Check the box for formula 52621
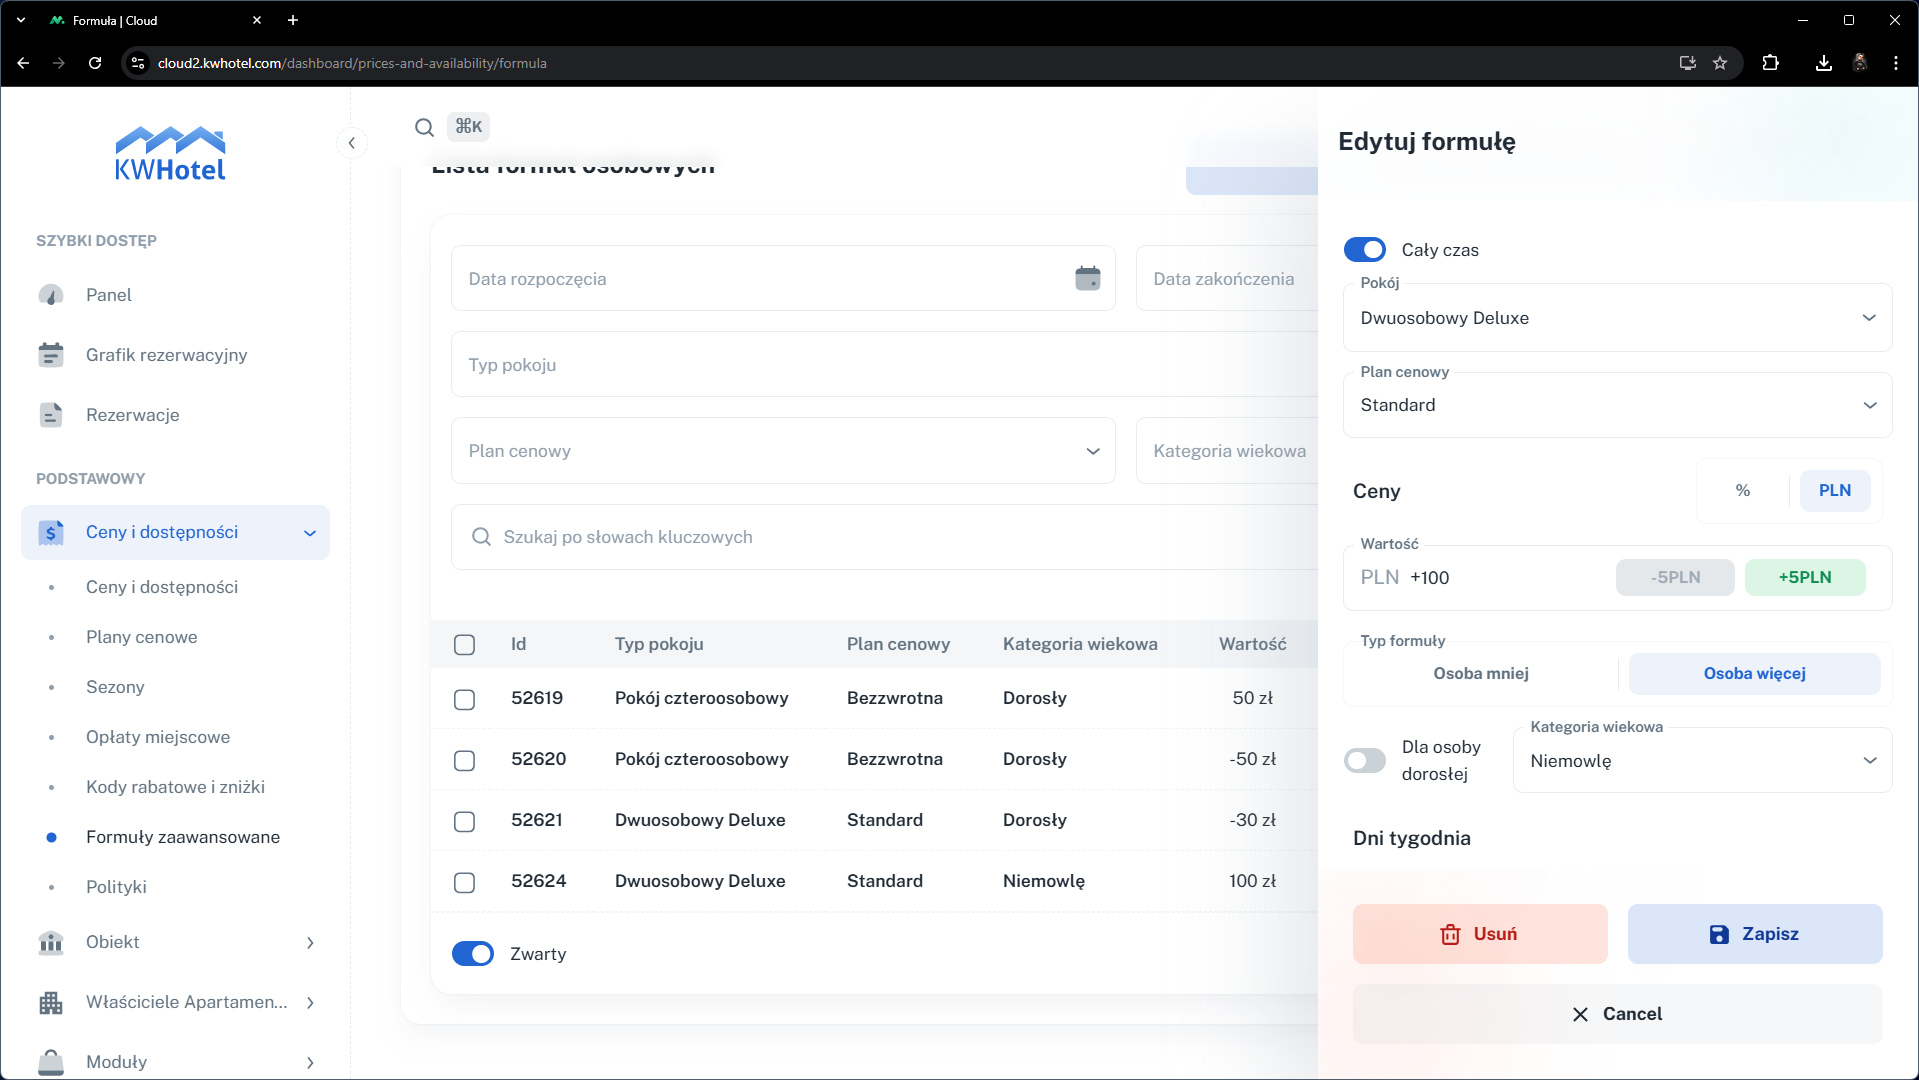 [x=464, y=821]
